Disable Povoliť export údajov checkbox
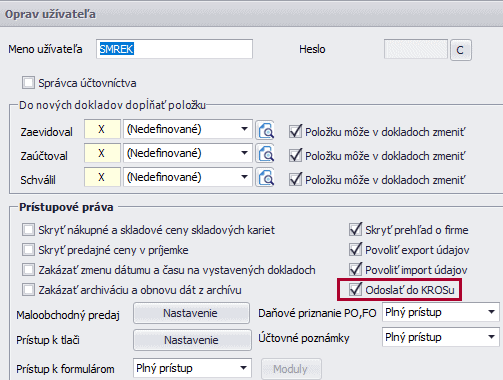503x380 pixels. [355, 249]
